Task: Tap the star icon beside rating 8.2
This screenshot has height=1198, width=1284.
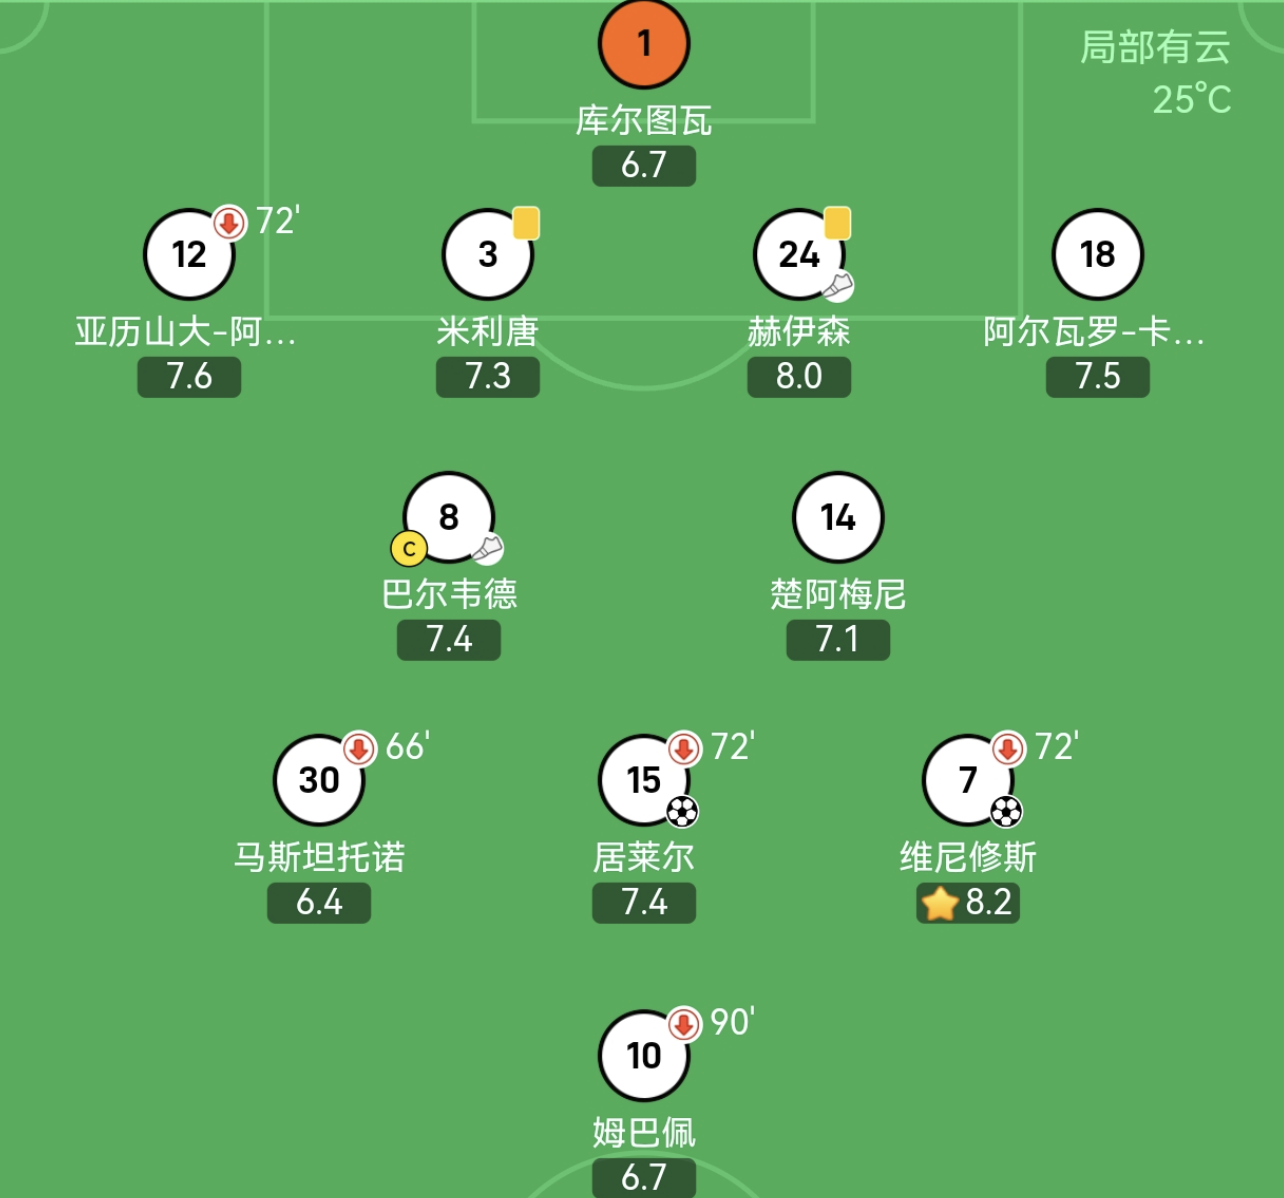Action: (x=940, y=903)
